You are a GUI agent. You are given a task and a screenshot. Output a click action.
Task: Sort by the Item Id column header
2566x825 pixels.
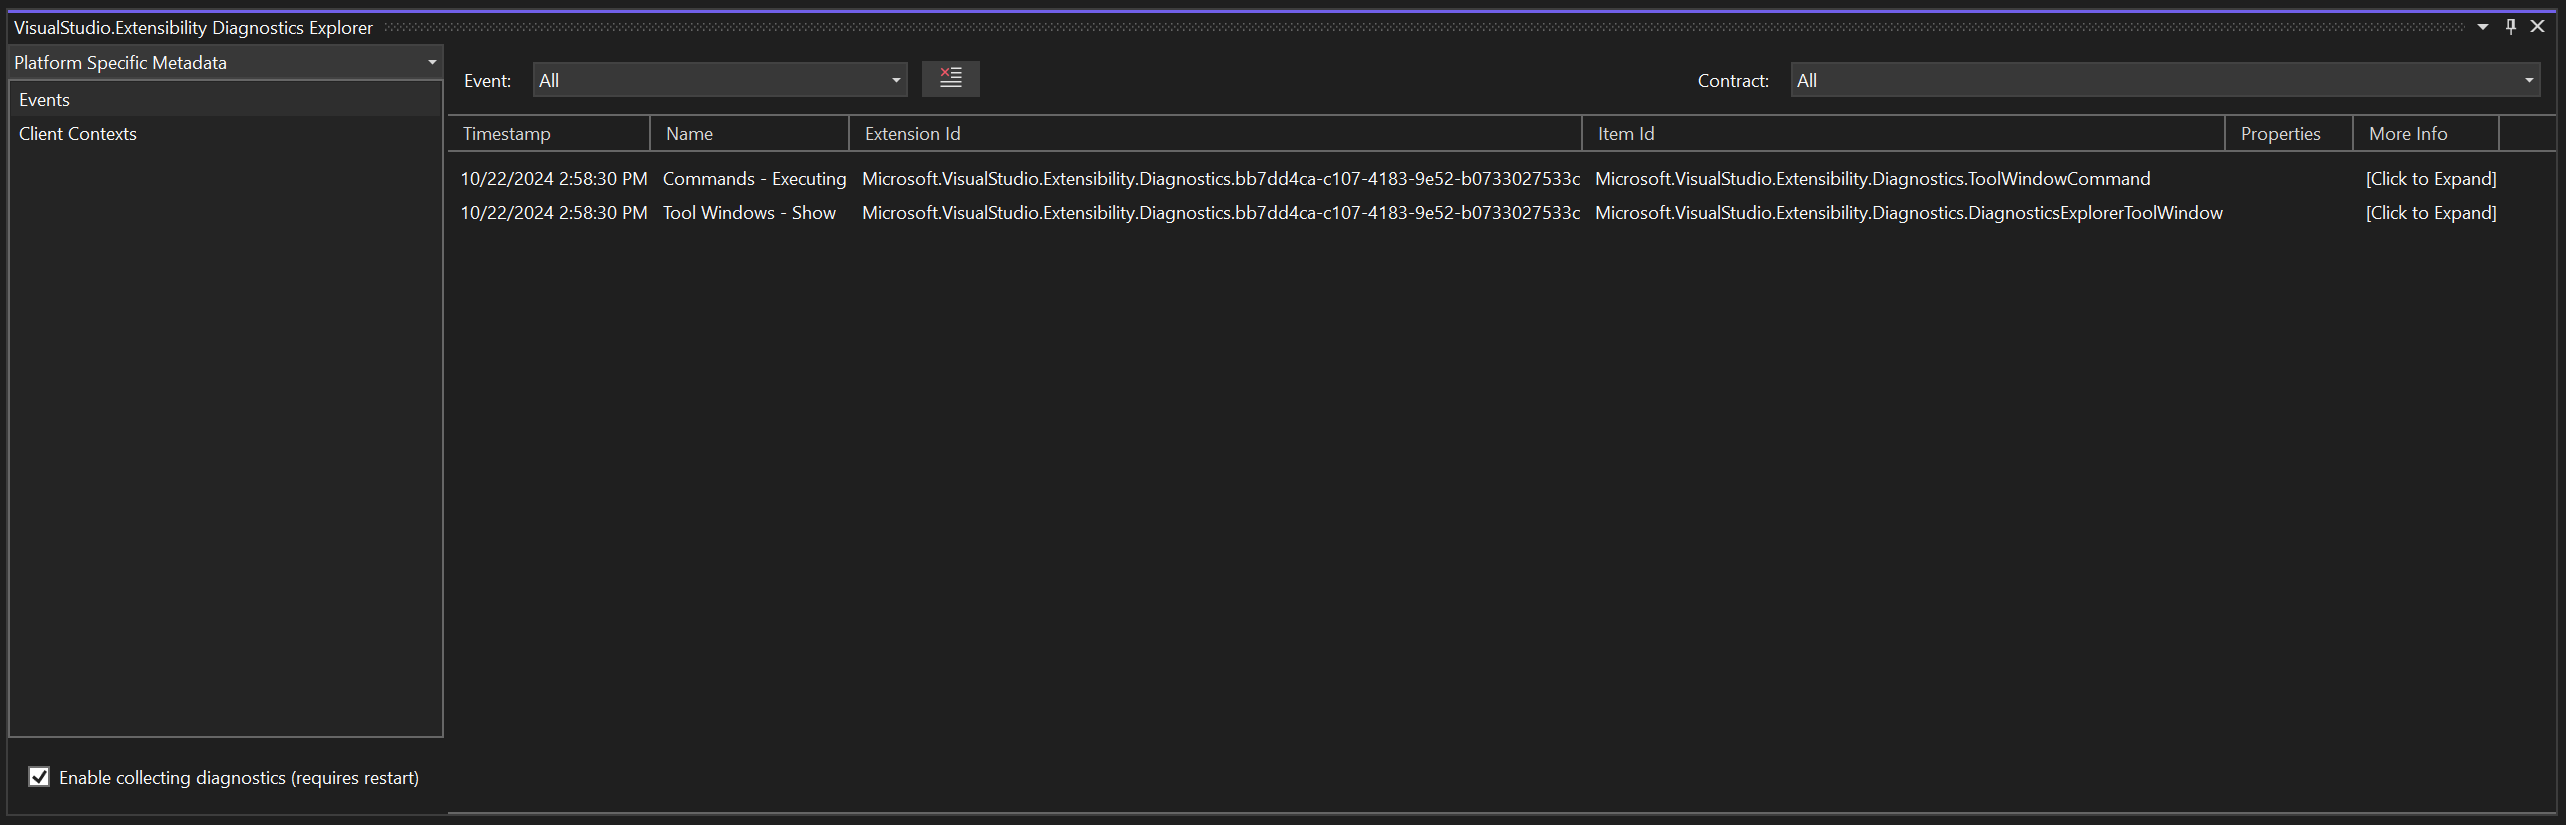(x=1904, y=134)
